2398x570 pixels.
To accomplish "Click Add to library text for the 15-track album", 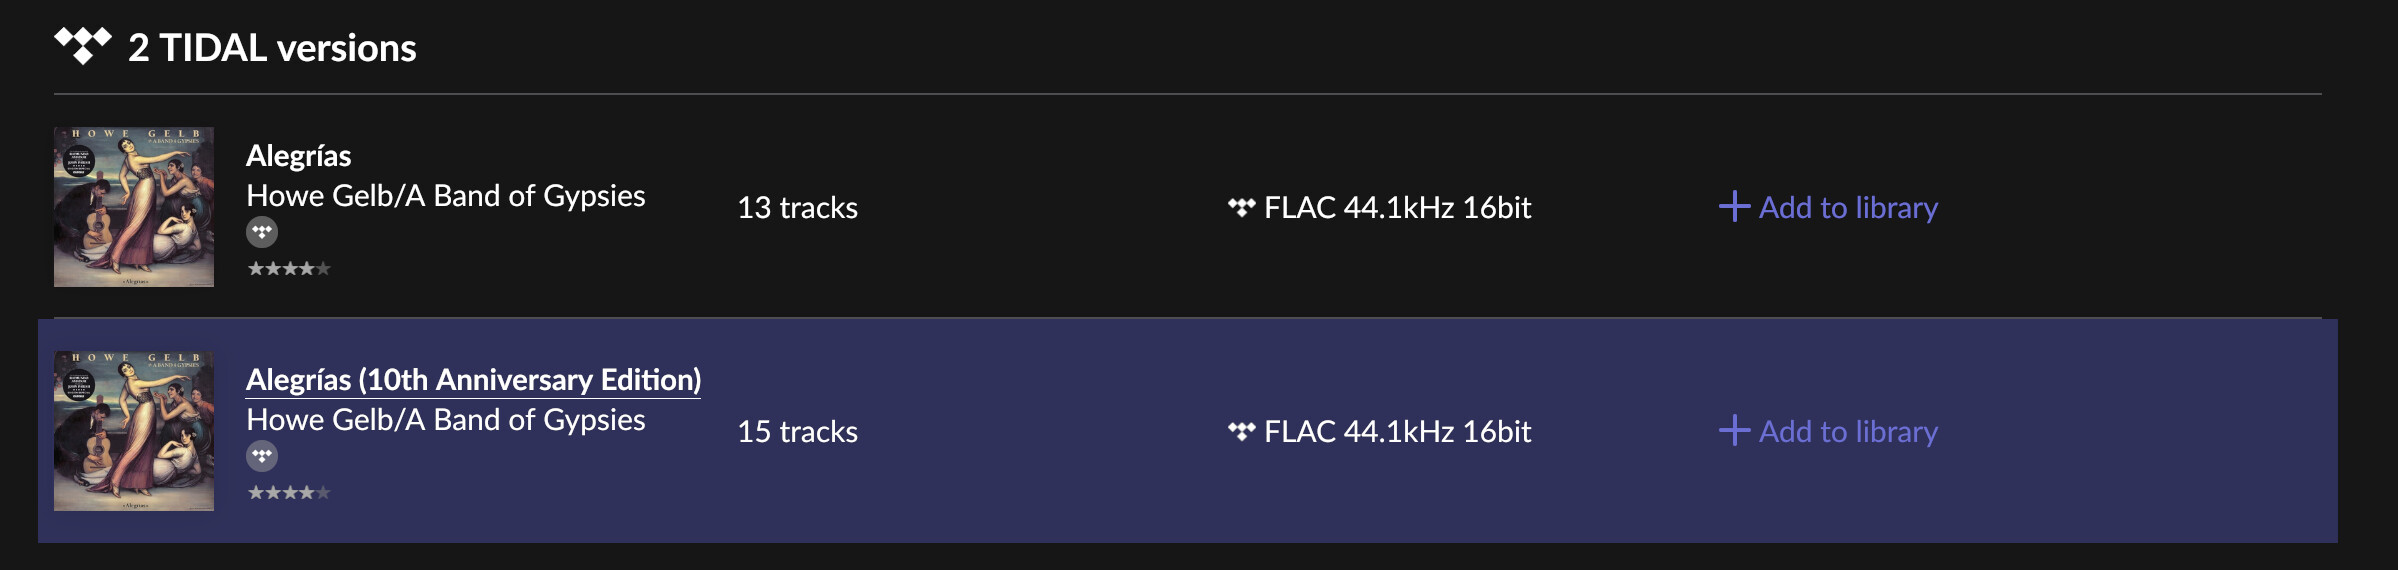I will (1848, 431).
